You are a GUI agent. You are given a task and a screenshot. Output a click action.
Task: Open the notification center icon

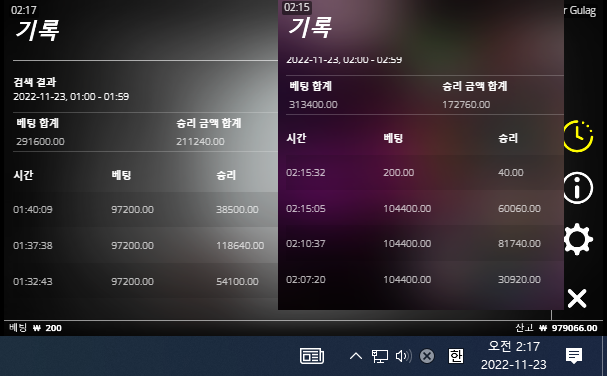[574, 355]
